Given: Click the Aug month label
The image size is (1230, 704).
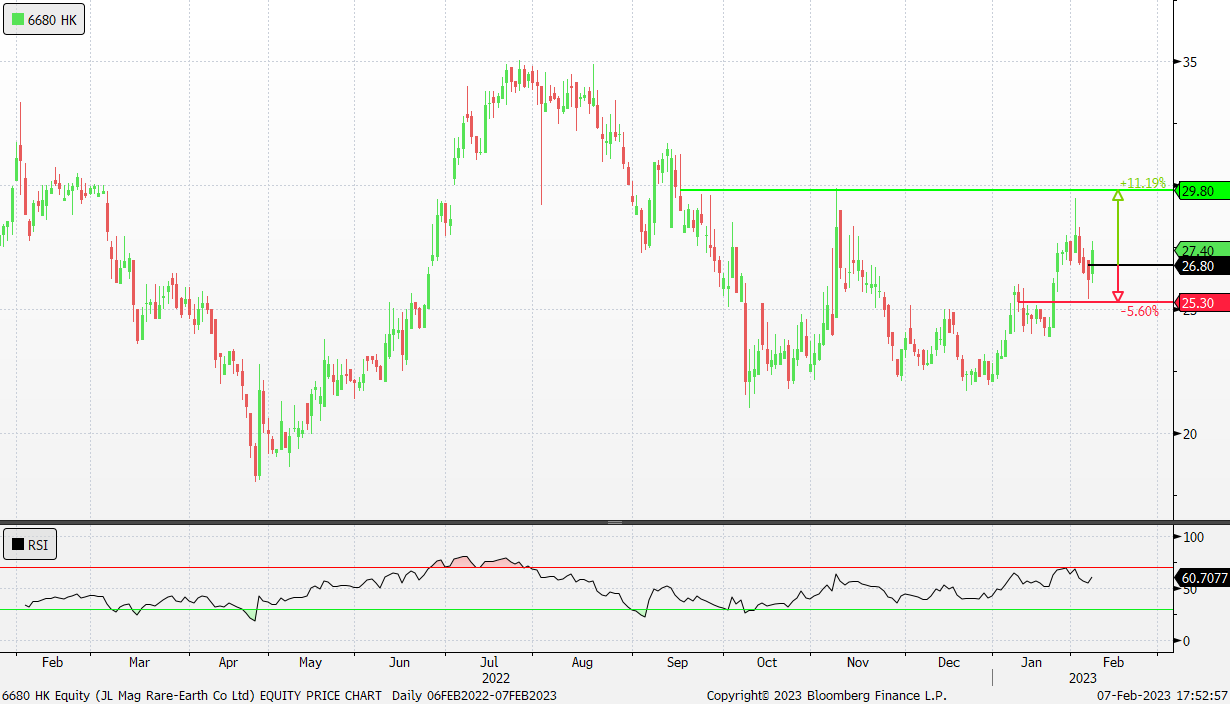Looking at the screenshot, I should [582, 662].
